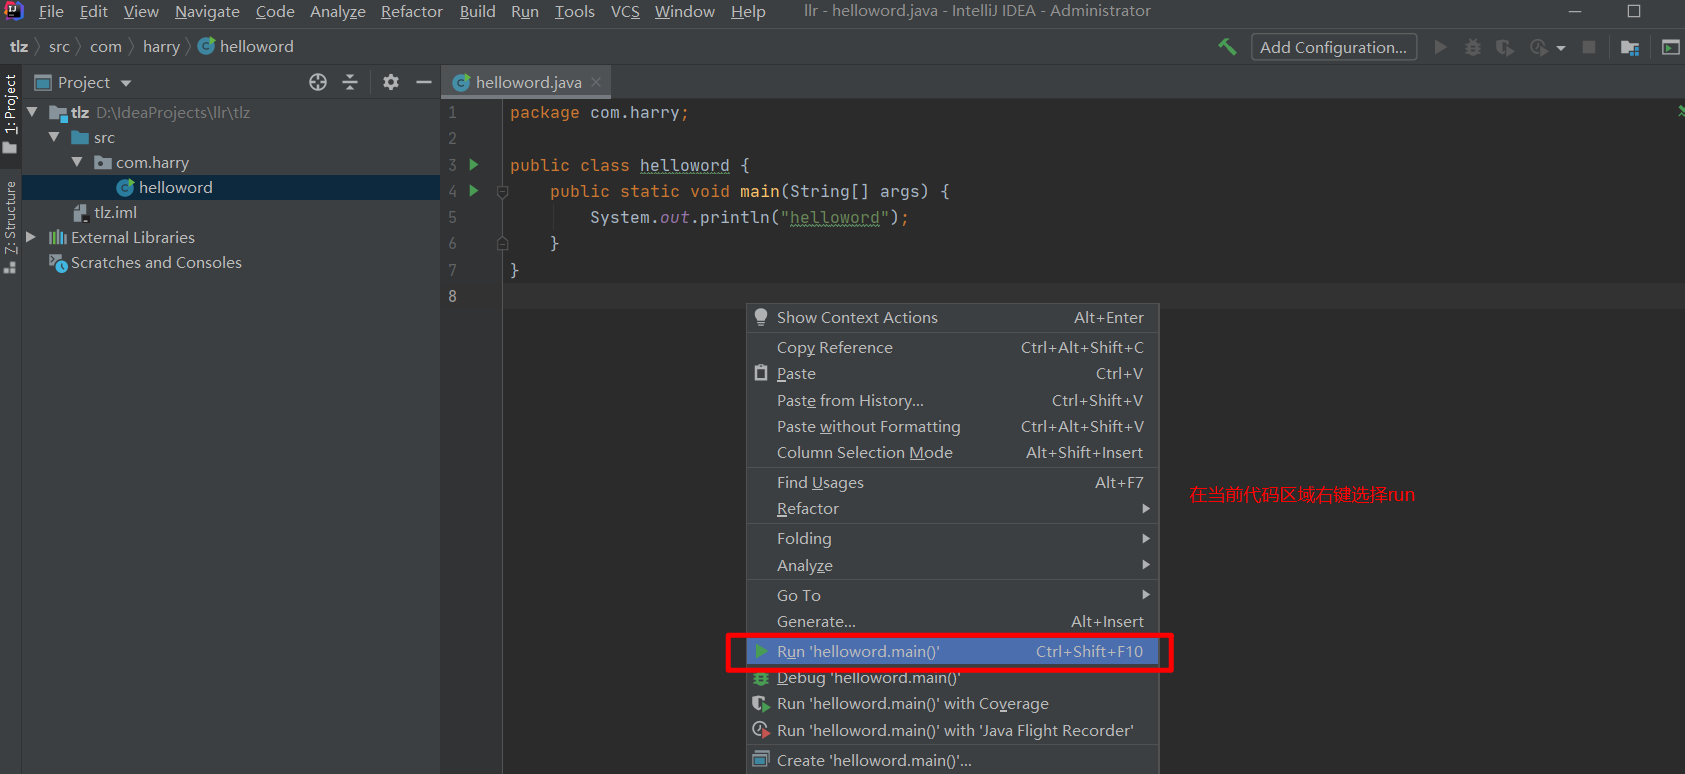This screenshot has width=1685, height=774.
Task: Click the src breadcrumb in navigation bar
Action: 59,46
